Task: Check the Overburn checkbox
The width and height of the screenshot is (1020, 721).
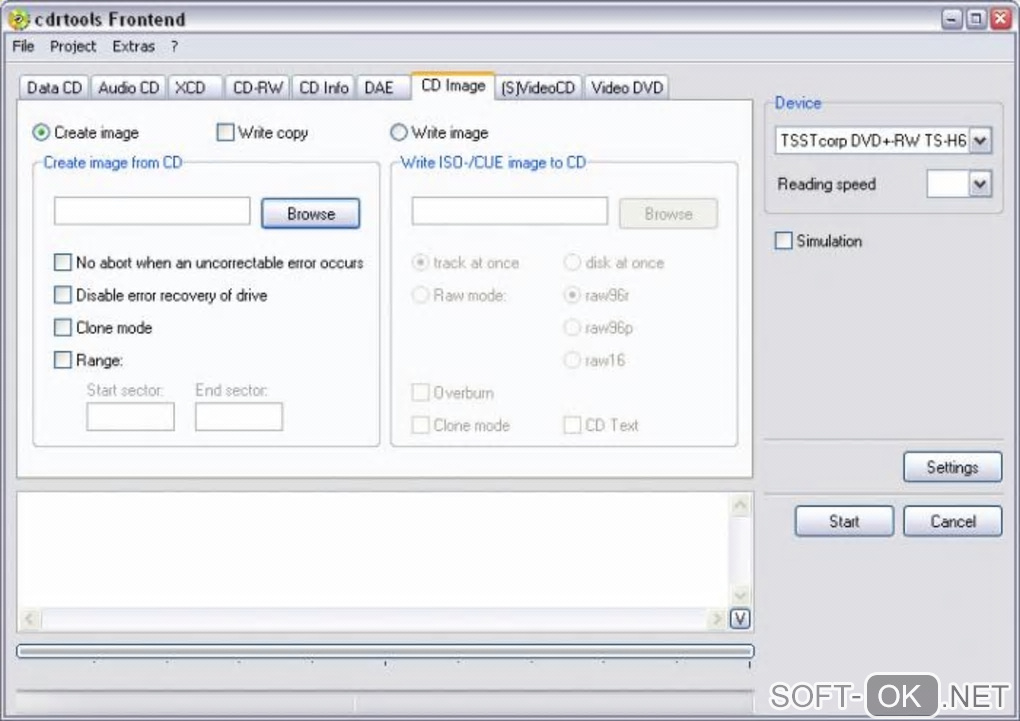Action: [421, 392]
